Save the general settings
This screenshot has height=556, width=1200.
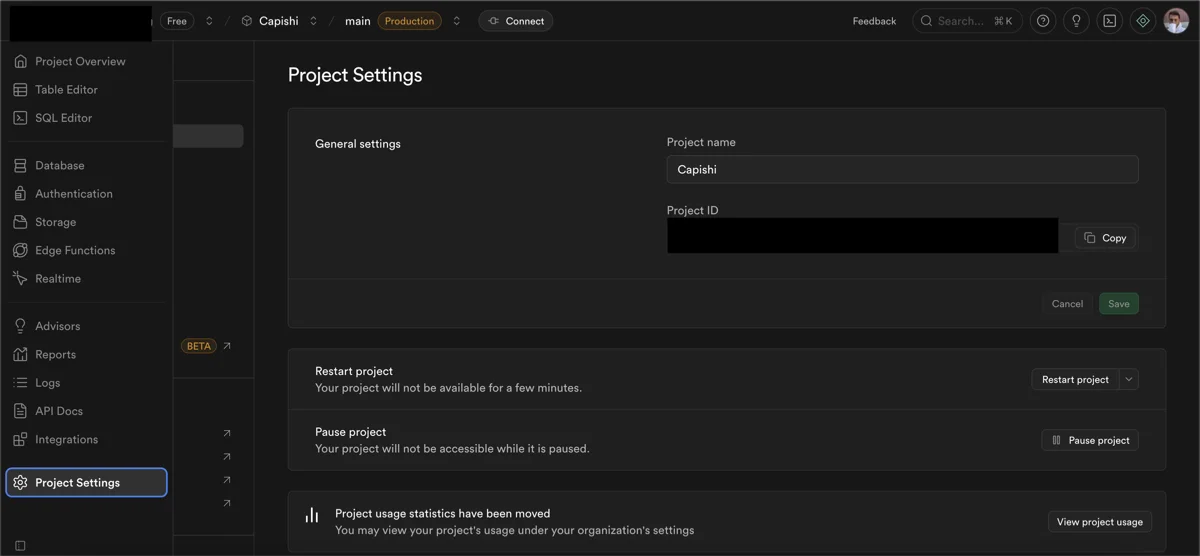tap(1119, 304)
